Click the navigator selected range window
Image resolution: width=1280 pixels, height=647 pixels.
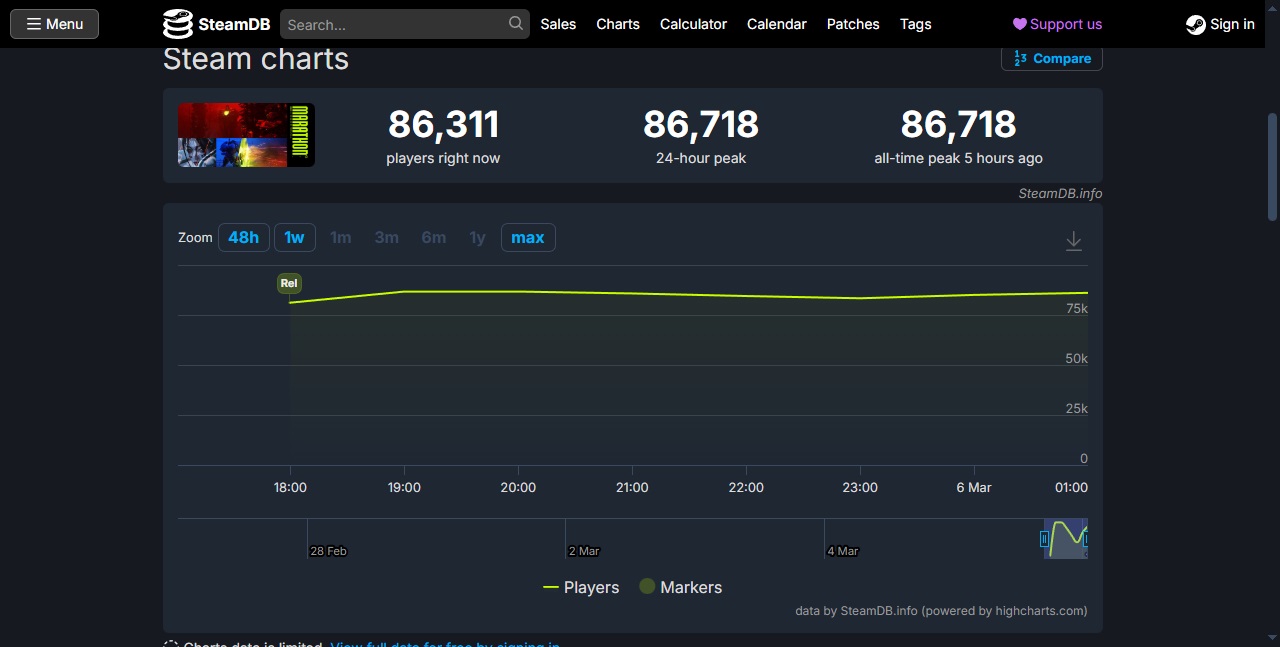coord(1066,538)
